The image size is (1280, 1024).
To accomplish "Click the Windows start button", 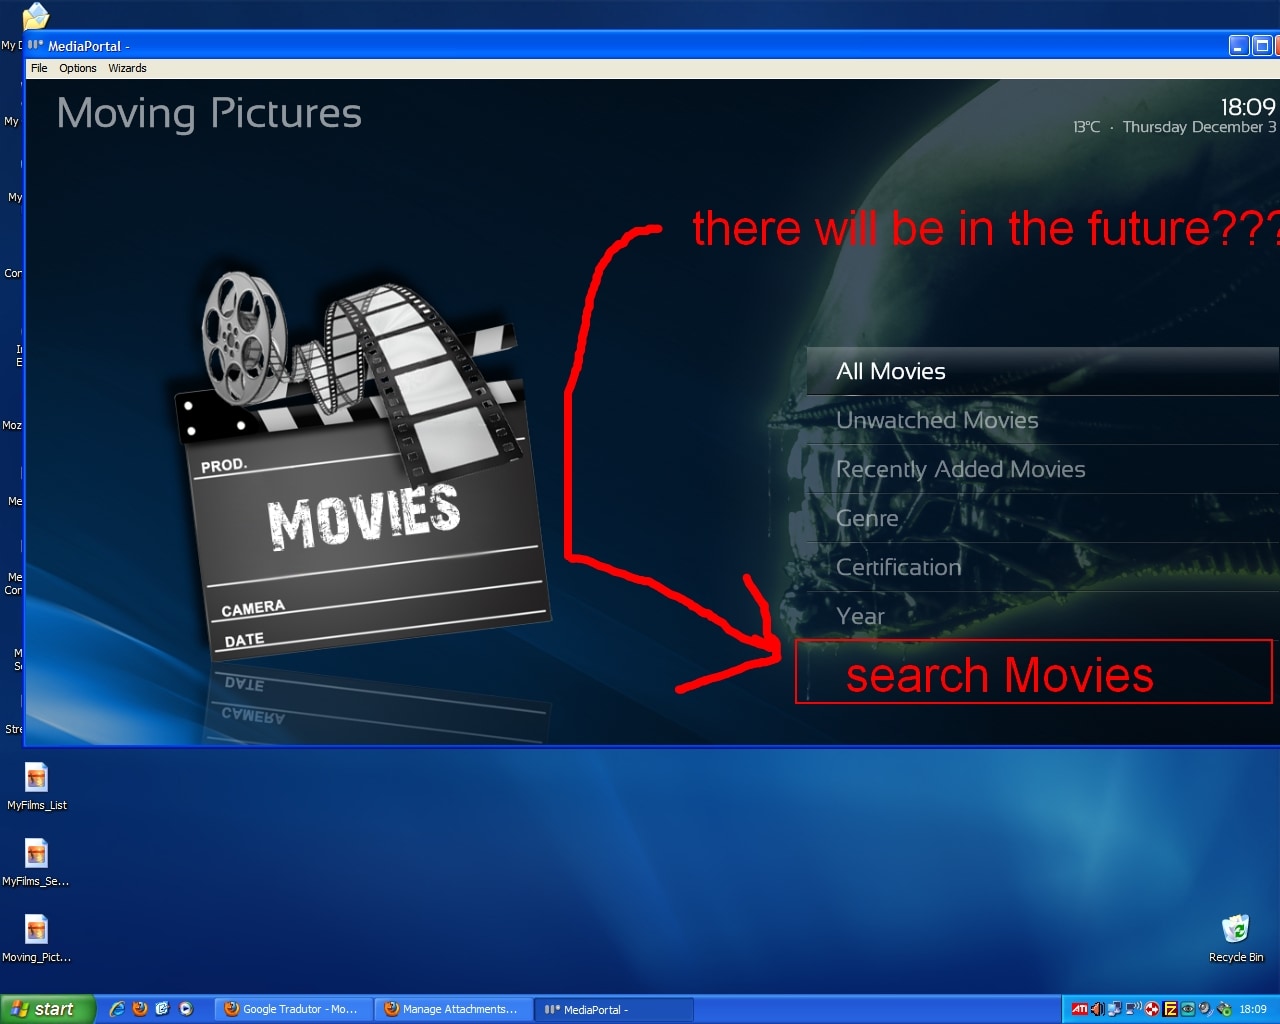I will (47, 1009).
